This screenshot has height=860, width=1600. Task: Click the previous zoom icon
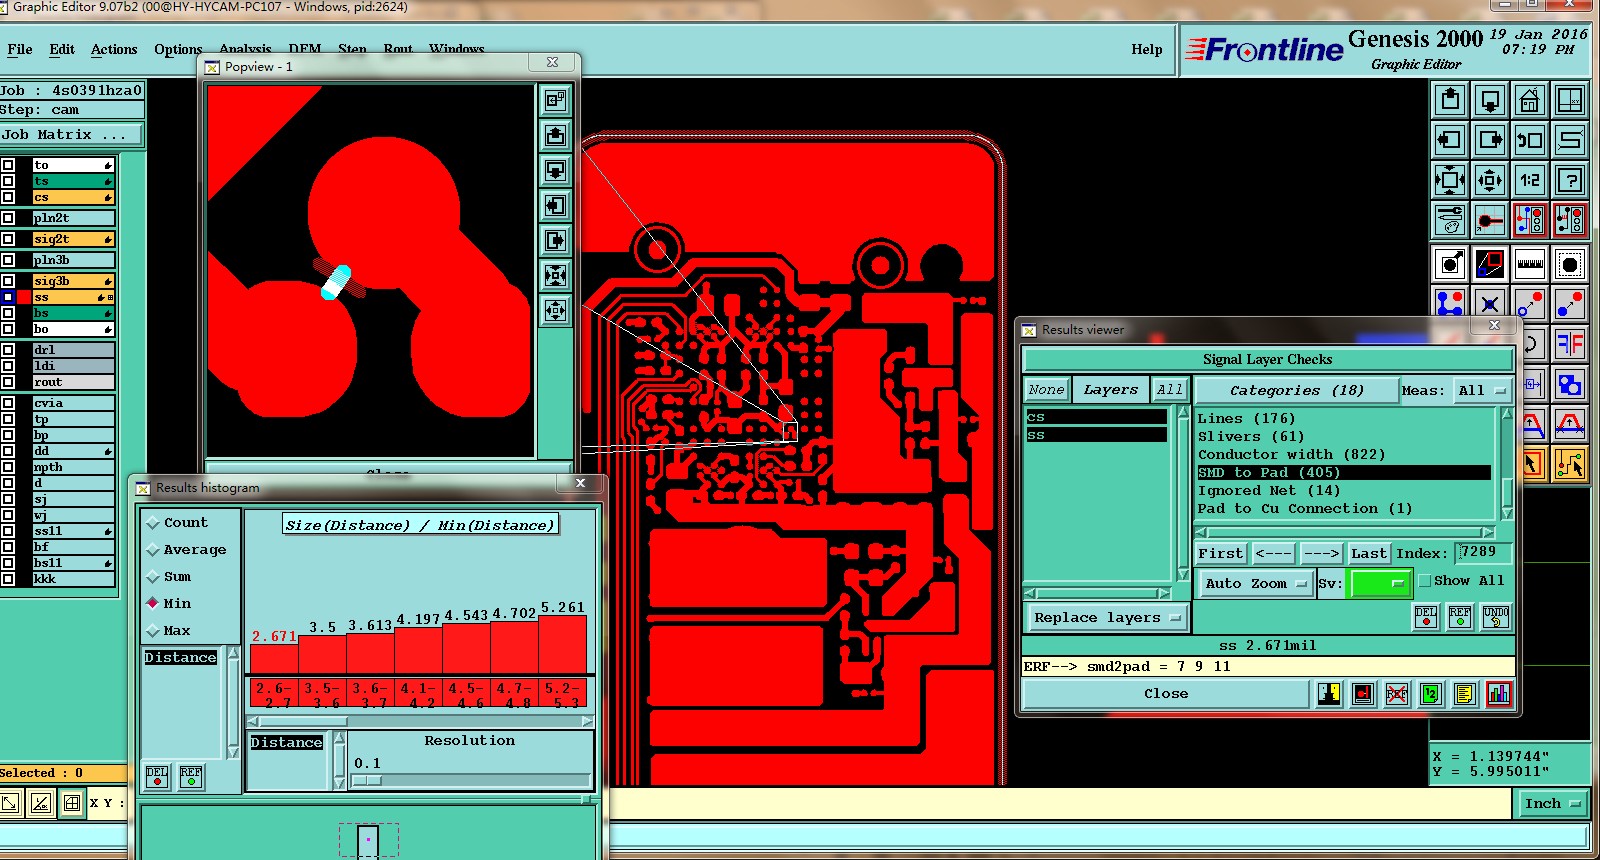[1530, 140]
